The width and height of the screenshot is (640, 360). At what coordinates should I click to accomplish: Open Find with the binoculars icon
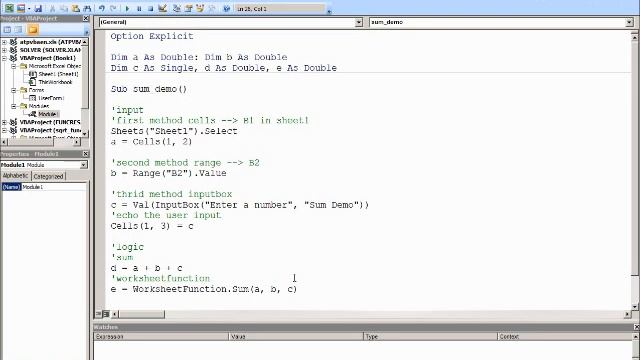(87, 8)
